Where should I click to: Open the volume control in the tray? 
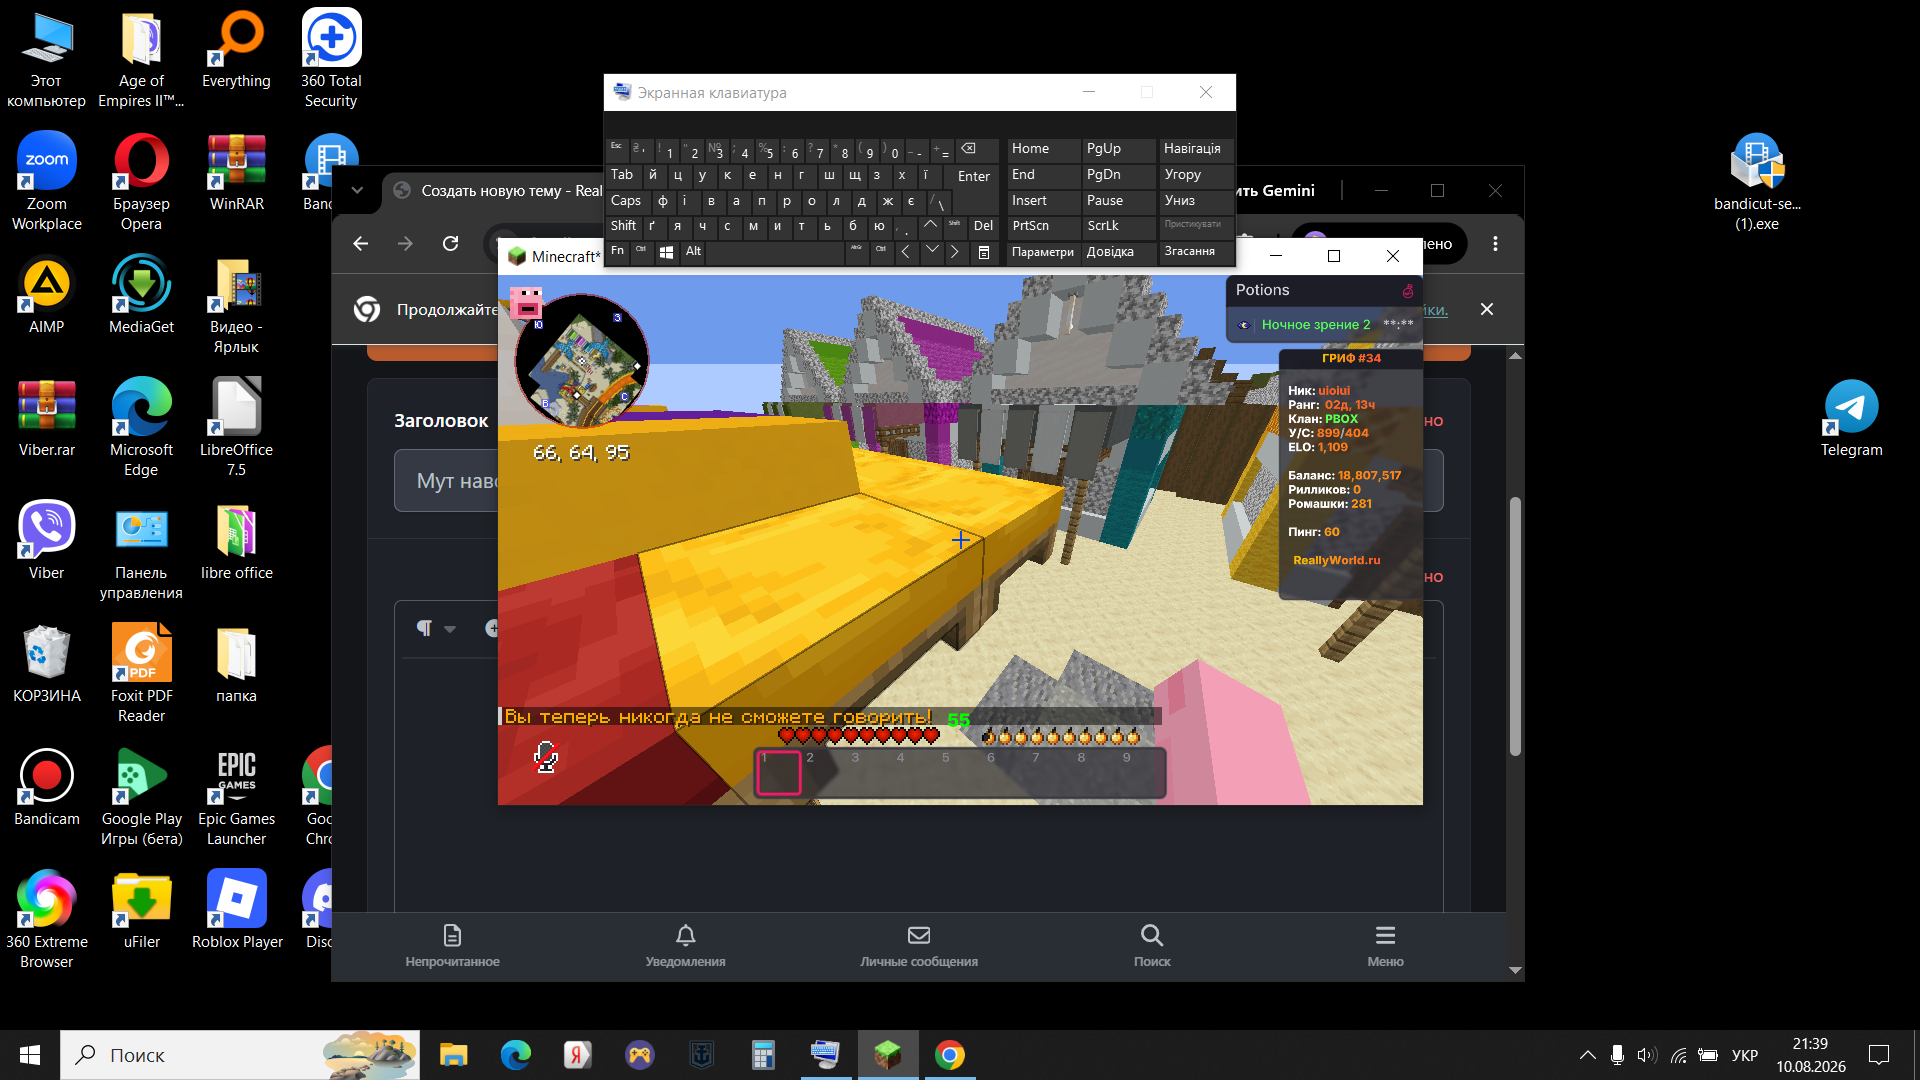pyautogui.click(x=1647, y=1055)
